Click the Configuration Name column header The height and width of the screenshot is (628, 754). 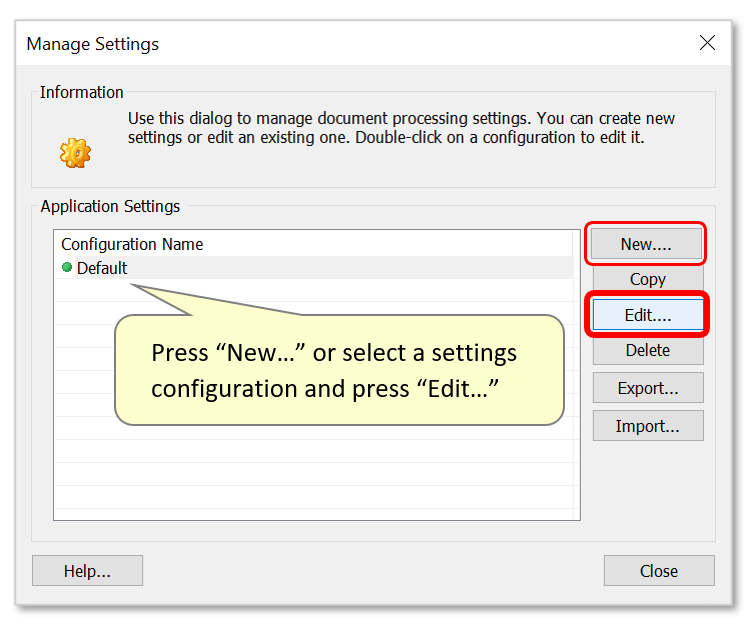point(314,244)
